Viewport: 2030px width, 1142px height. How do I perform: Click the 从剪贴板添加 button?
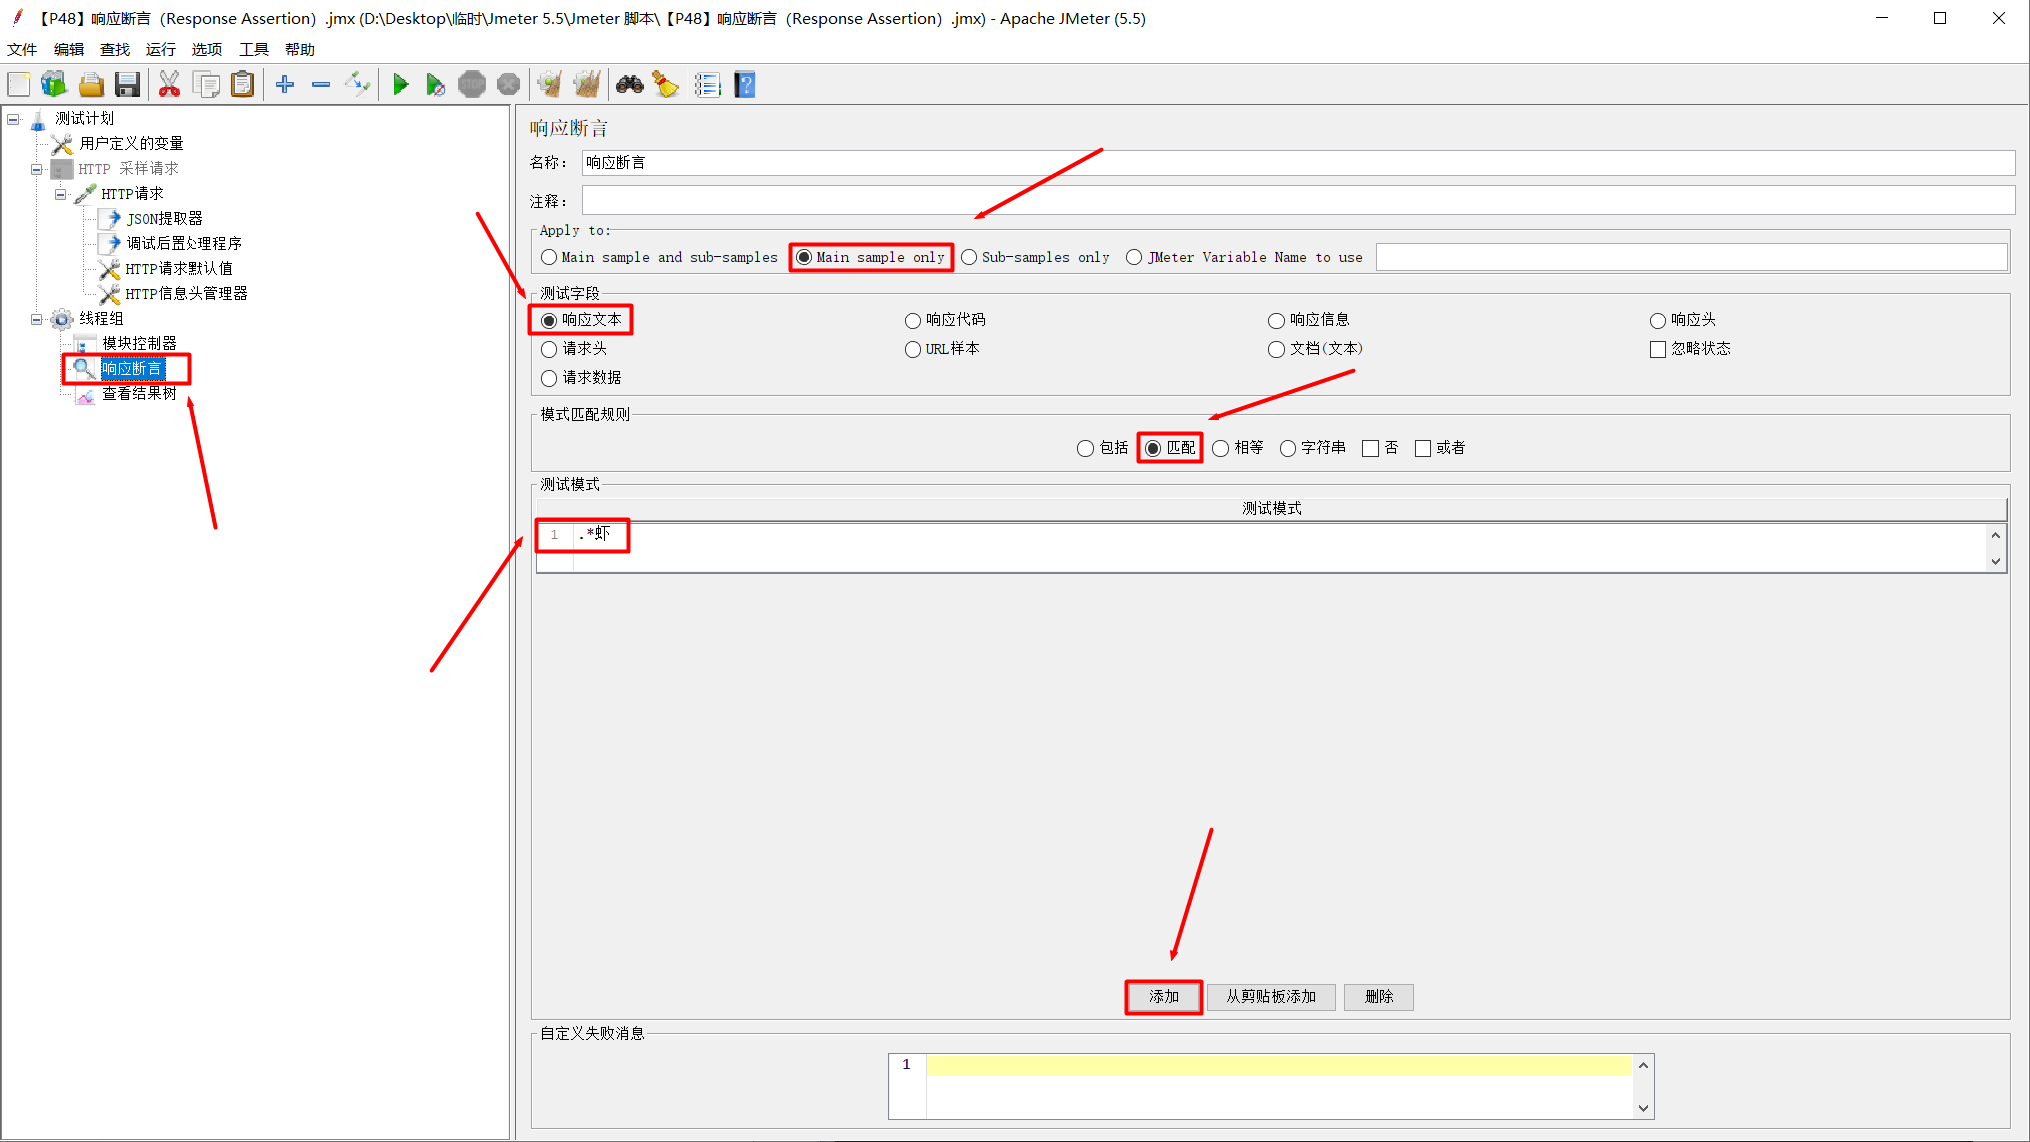pyautogui.click(x=1270, y=996)
